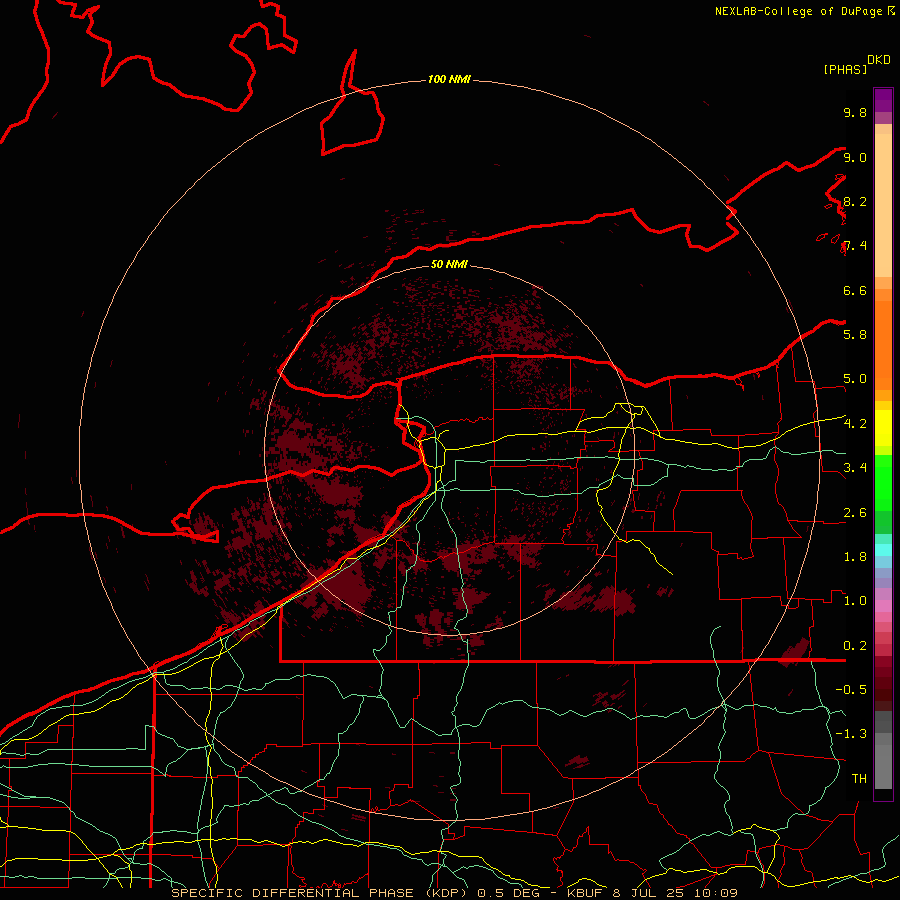The image size is (900, 900).
Task: Pick the orange band of the color bar
Action: coord(883,344)
